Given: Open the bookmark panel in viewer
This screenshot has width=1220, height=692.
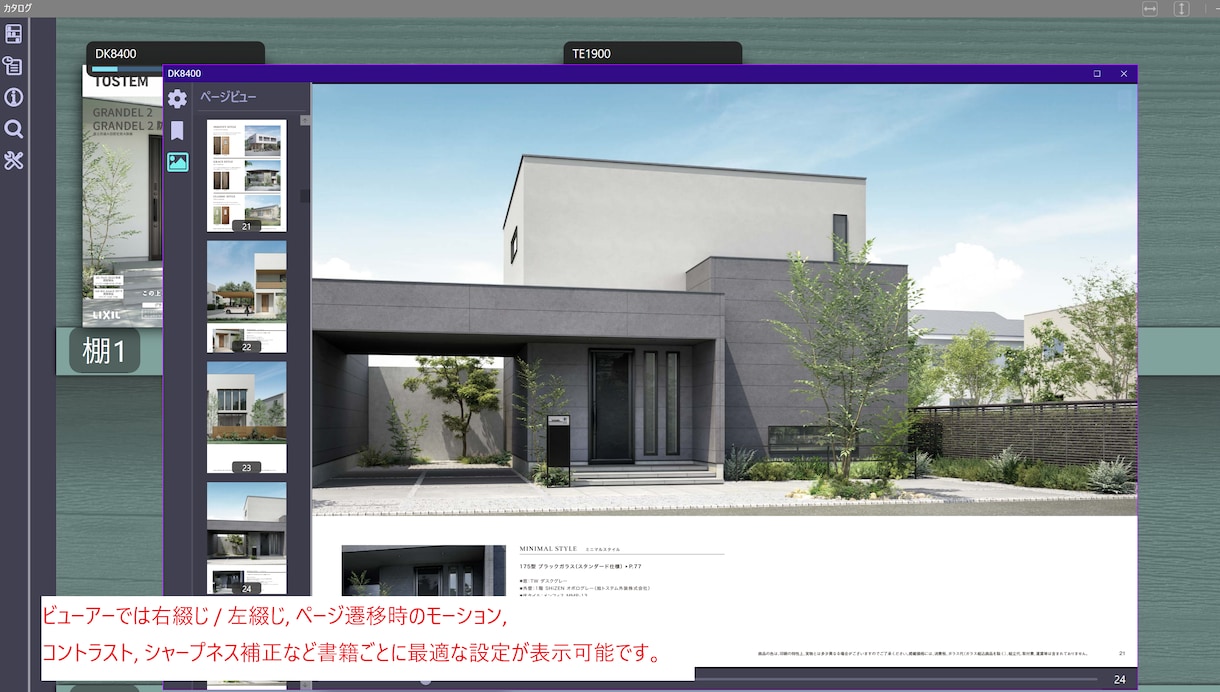Looking at the screenshot, I should (x=177, y=131).
